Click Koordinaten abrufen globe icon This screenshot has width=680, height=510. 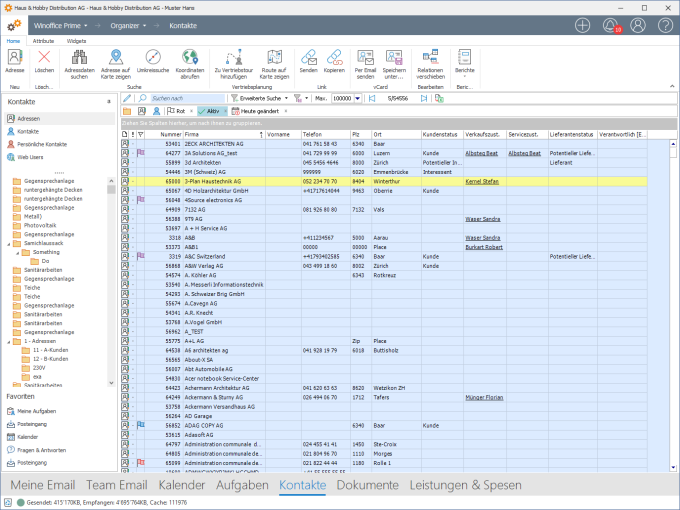[x=190, y=57]
